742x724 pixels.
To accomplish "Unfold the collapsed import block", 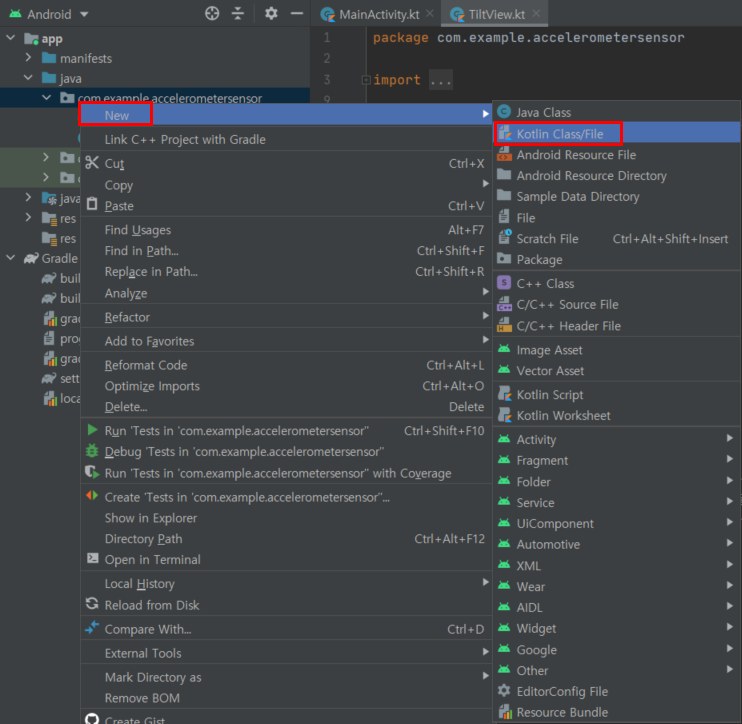I will (366, 79).
